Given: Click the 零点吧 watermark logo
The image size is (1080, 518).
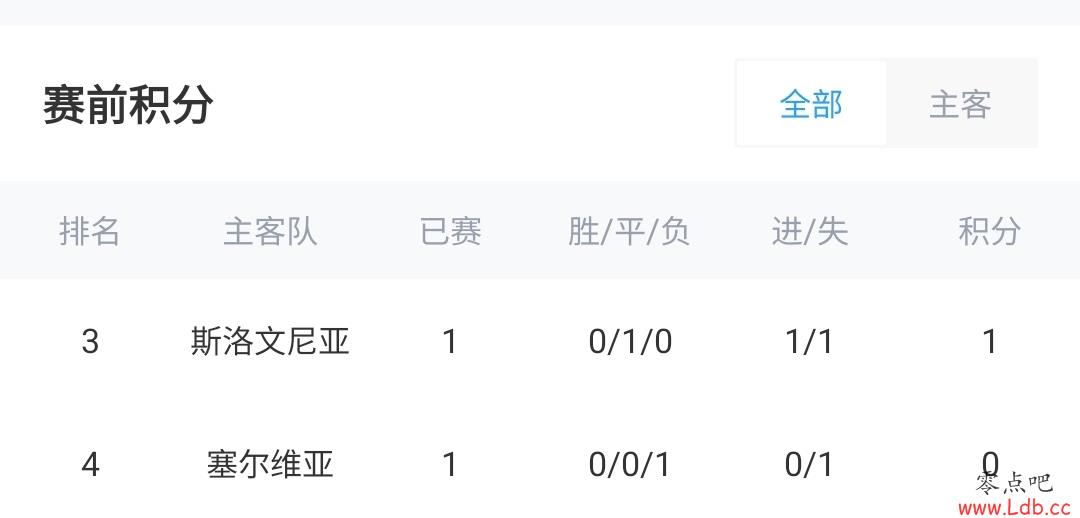Looking at the screenshot, I should pyautogui.click(x=1015, y=483).
